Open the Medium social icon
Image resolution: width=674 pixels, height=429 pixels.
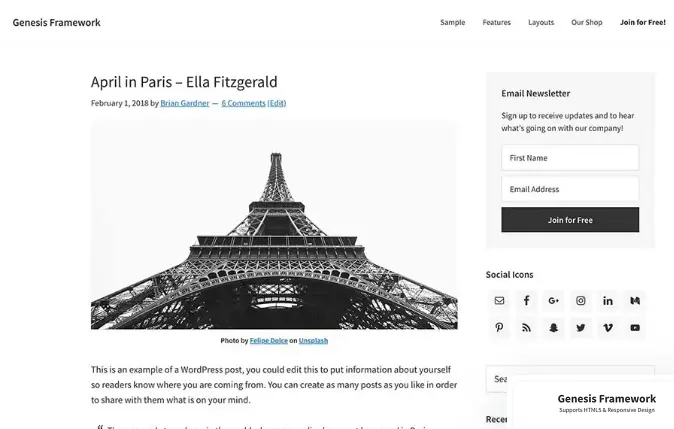pos(635,300)
